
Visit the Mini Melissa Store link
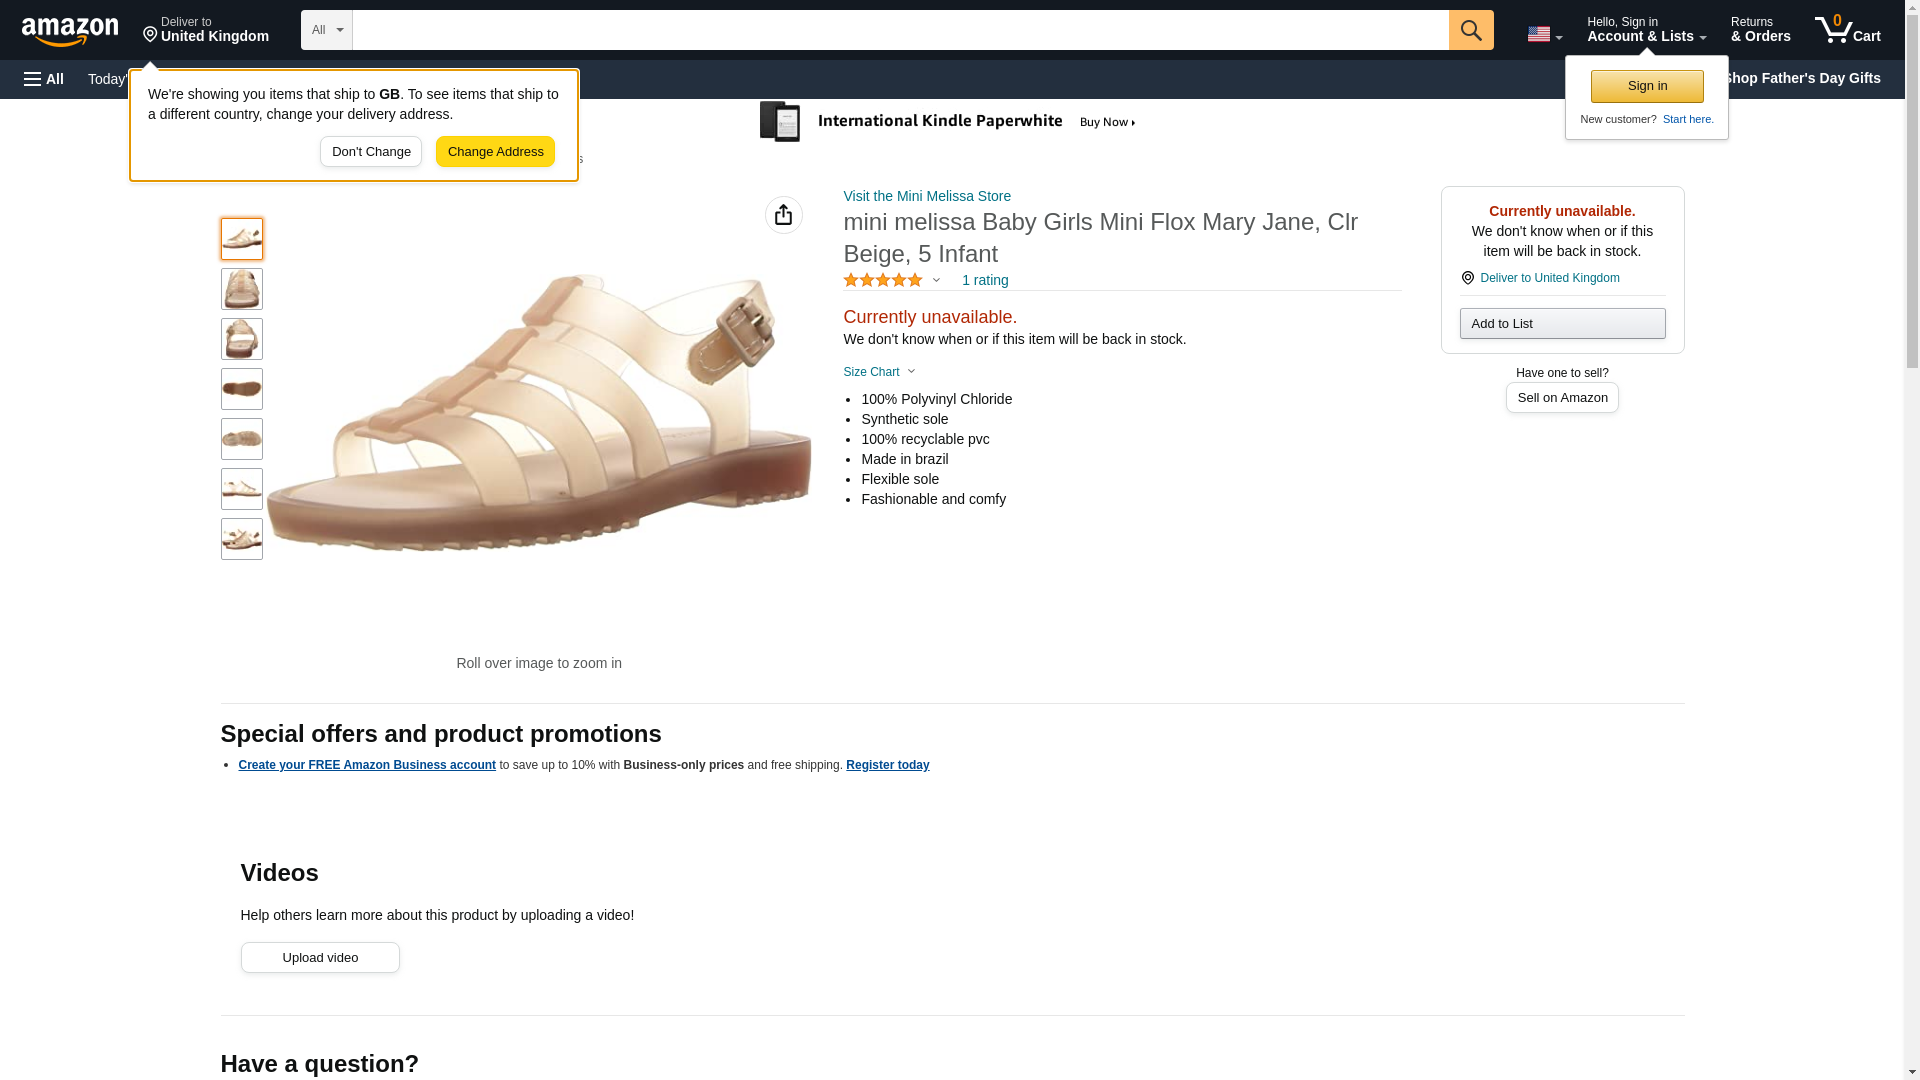tap(926, 196)
